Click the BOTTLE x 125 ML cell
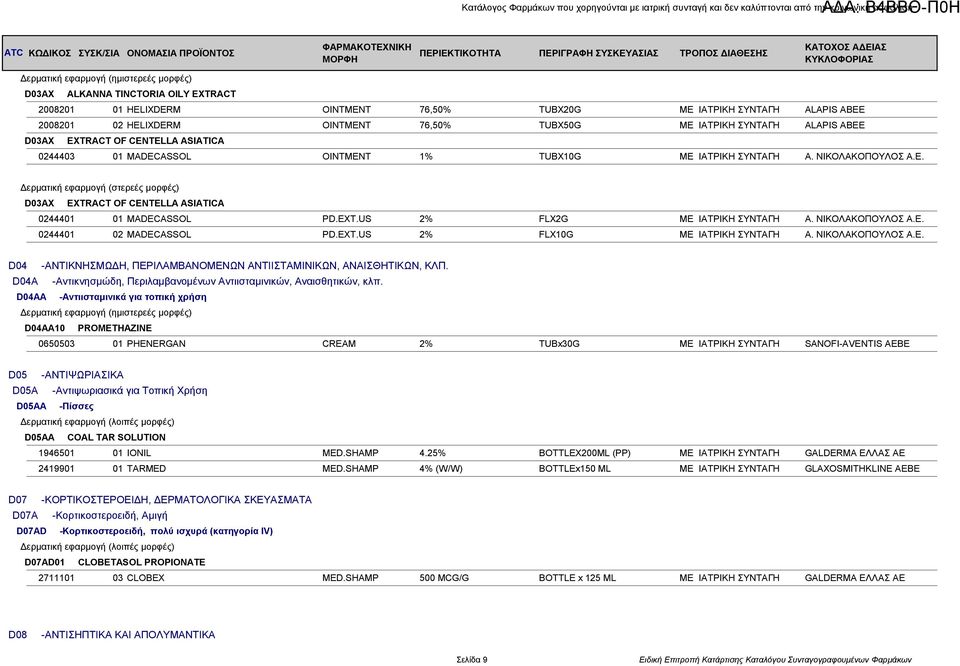This screenshot has height=666, width=960. coord(577,578)
